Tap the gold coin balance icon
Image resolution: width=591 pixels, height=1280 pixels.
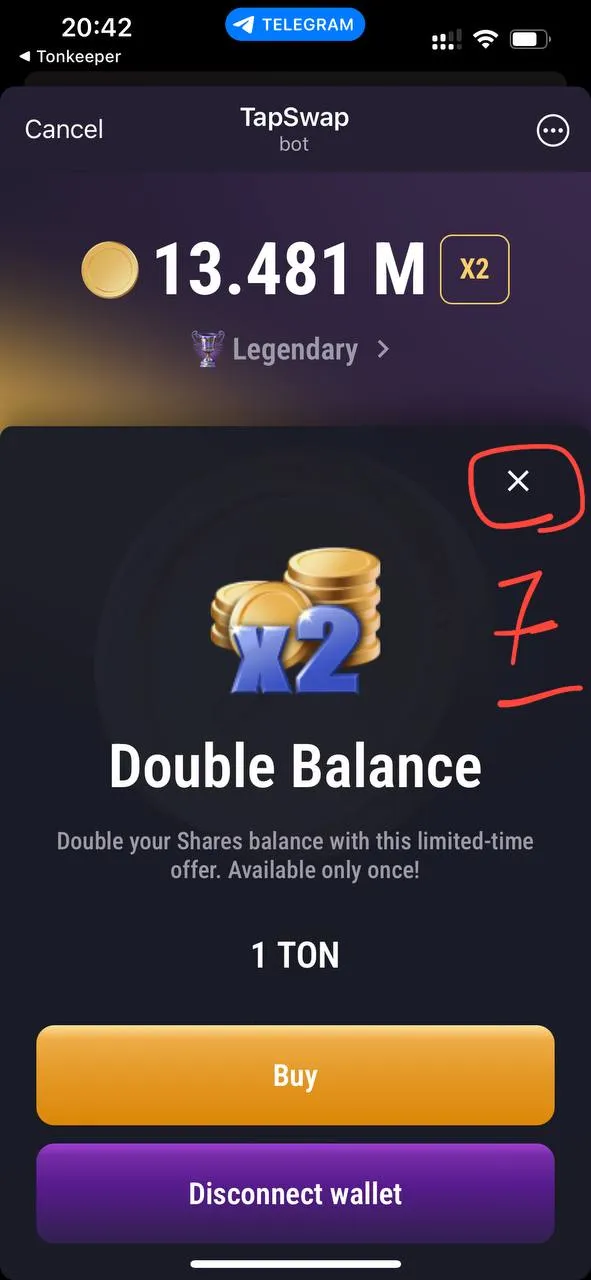110,268
